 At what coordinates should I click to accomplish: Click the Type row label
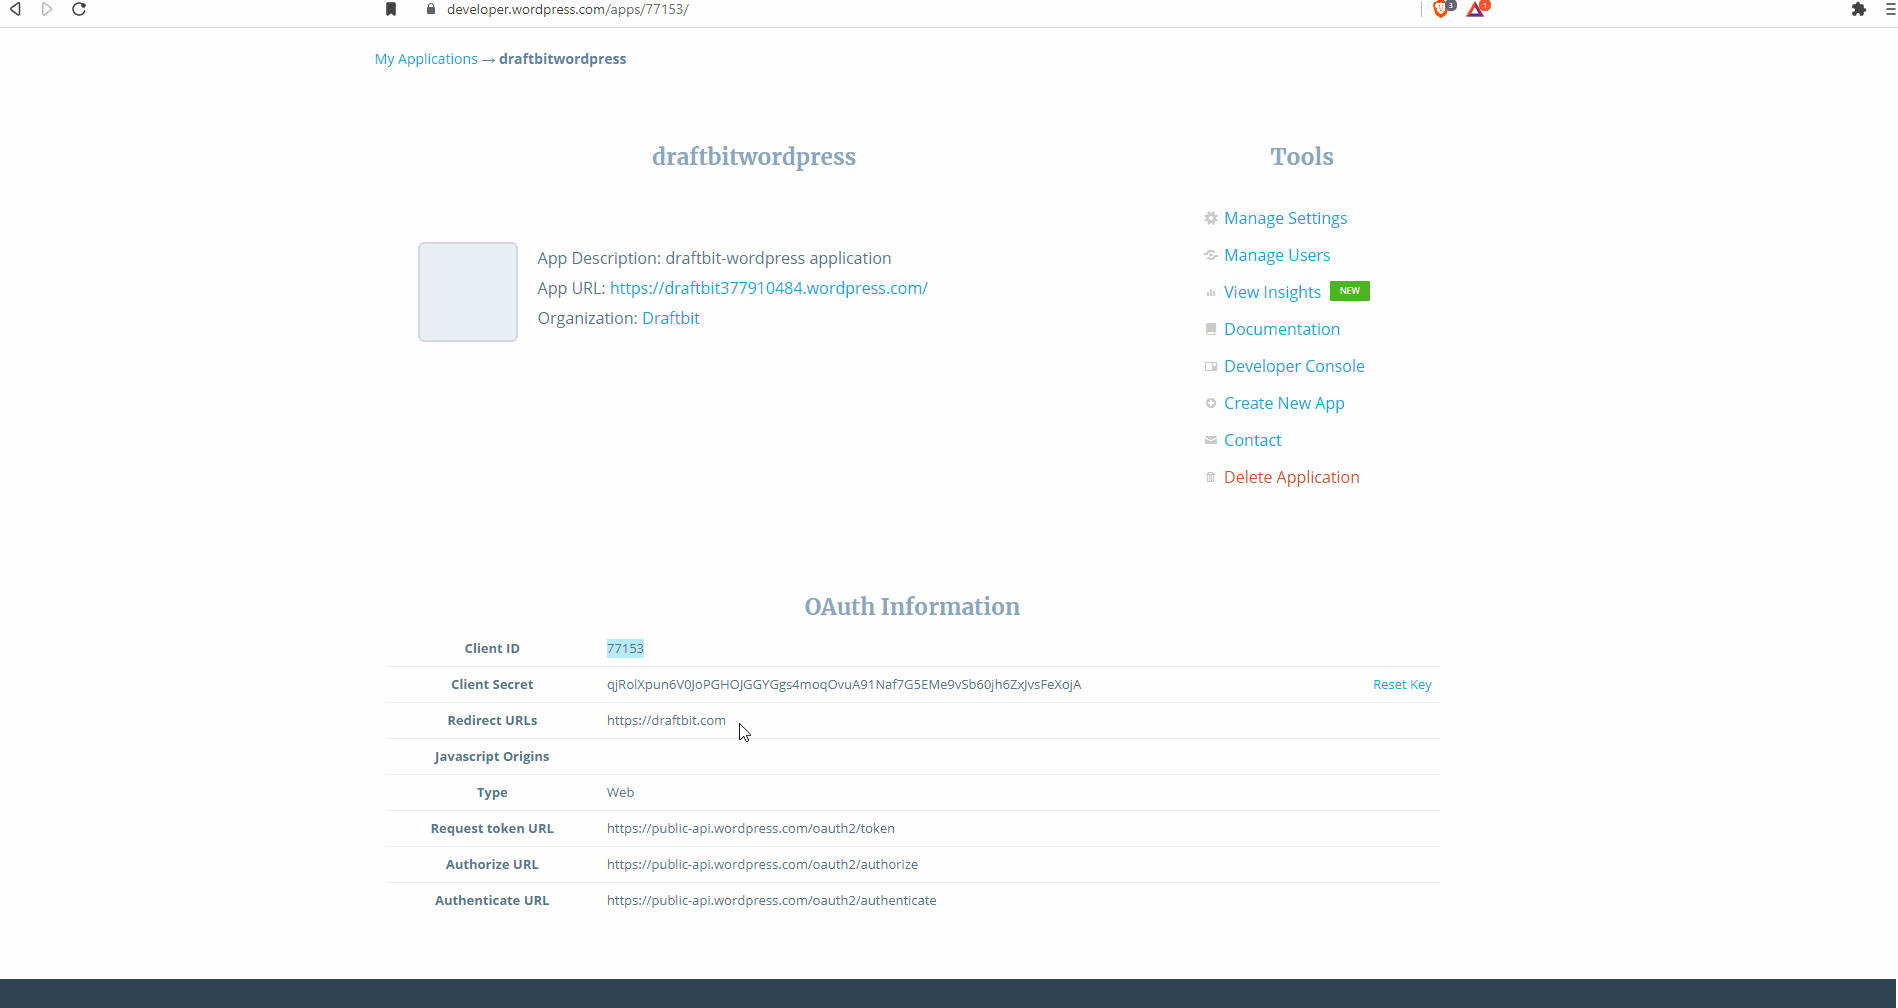[492, 793]
